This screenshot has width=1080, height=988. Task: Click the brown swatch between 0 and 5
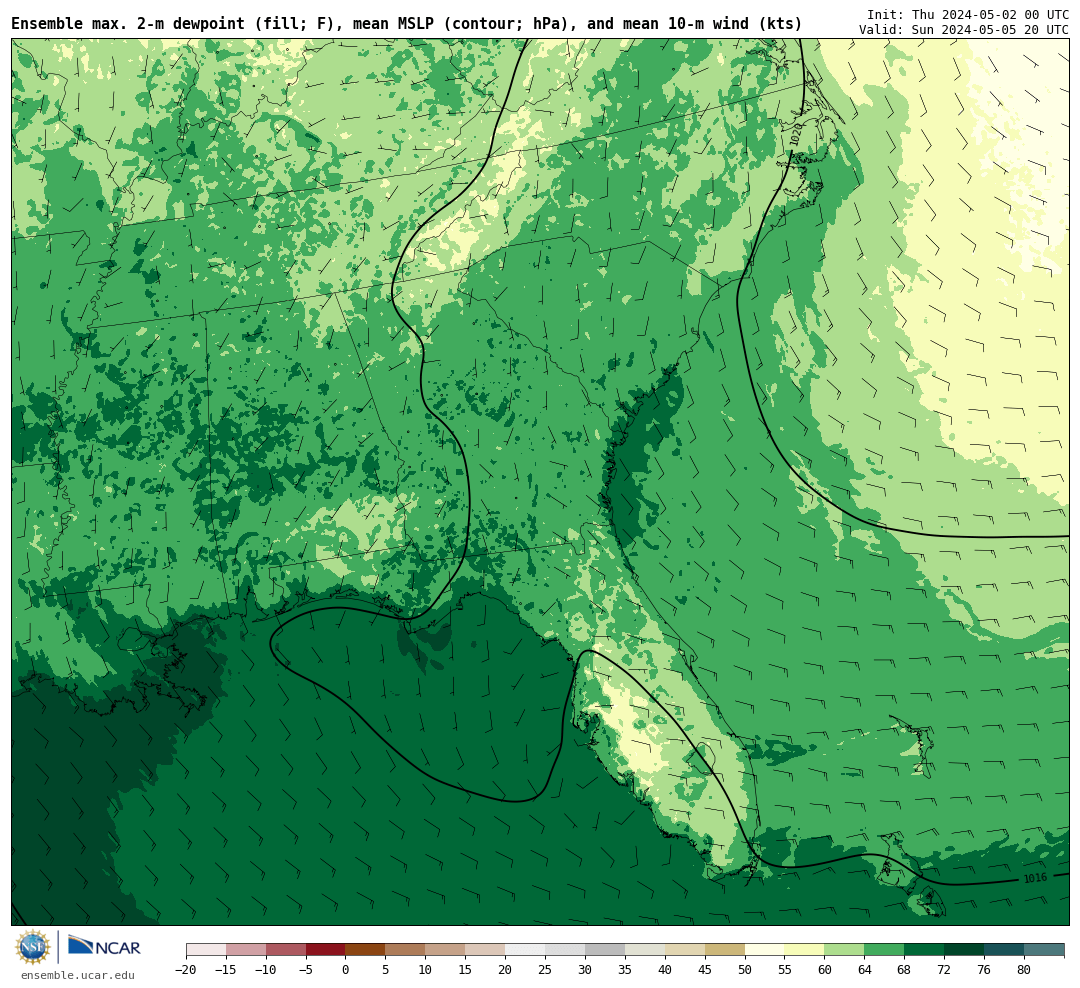tap(366, 950)
